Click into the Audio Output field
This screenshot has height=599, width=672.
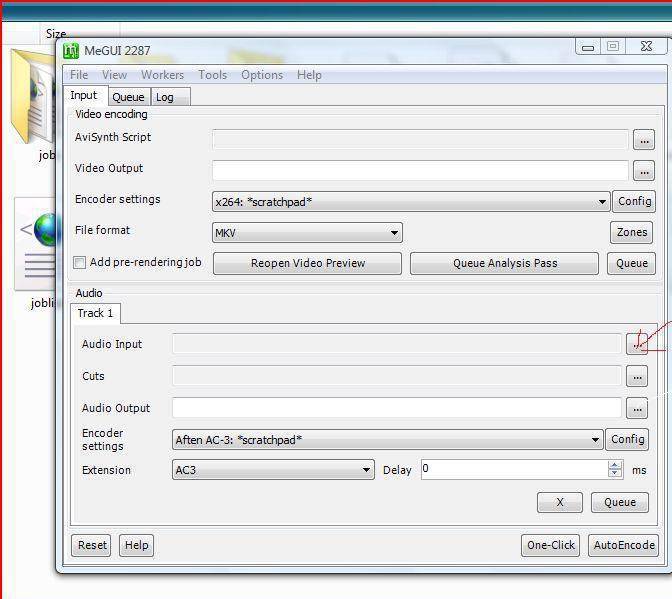pyautogui.click(x=397, y=408)
